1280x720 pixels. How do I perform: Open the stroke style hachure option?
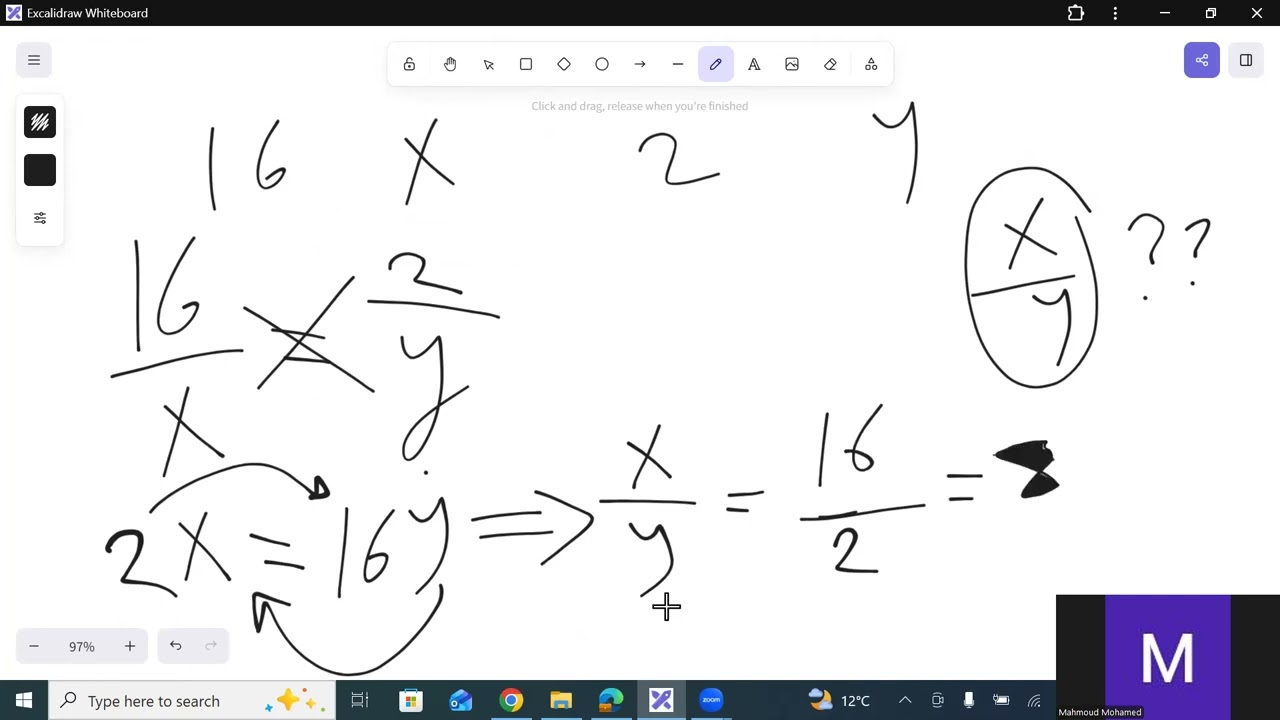pyautogui.click(x=40, y=122)
